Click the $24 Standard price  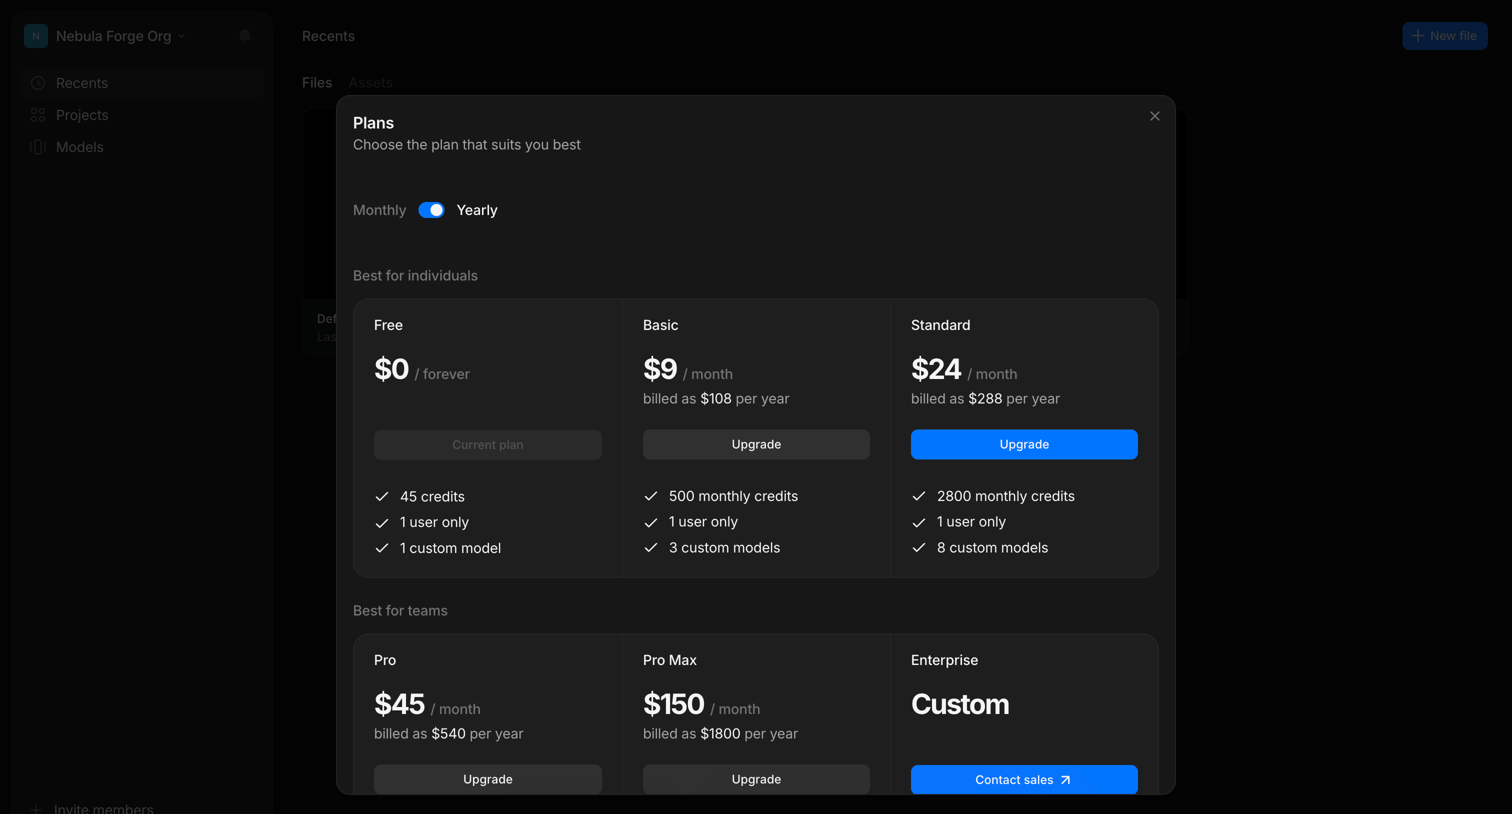[936, 369]
